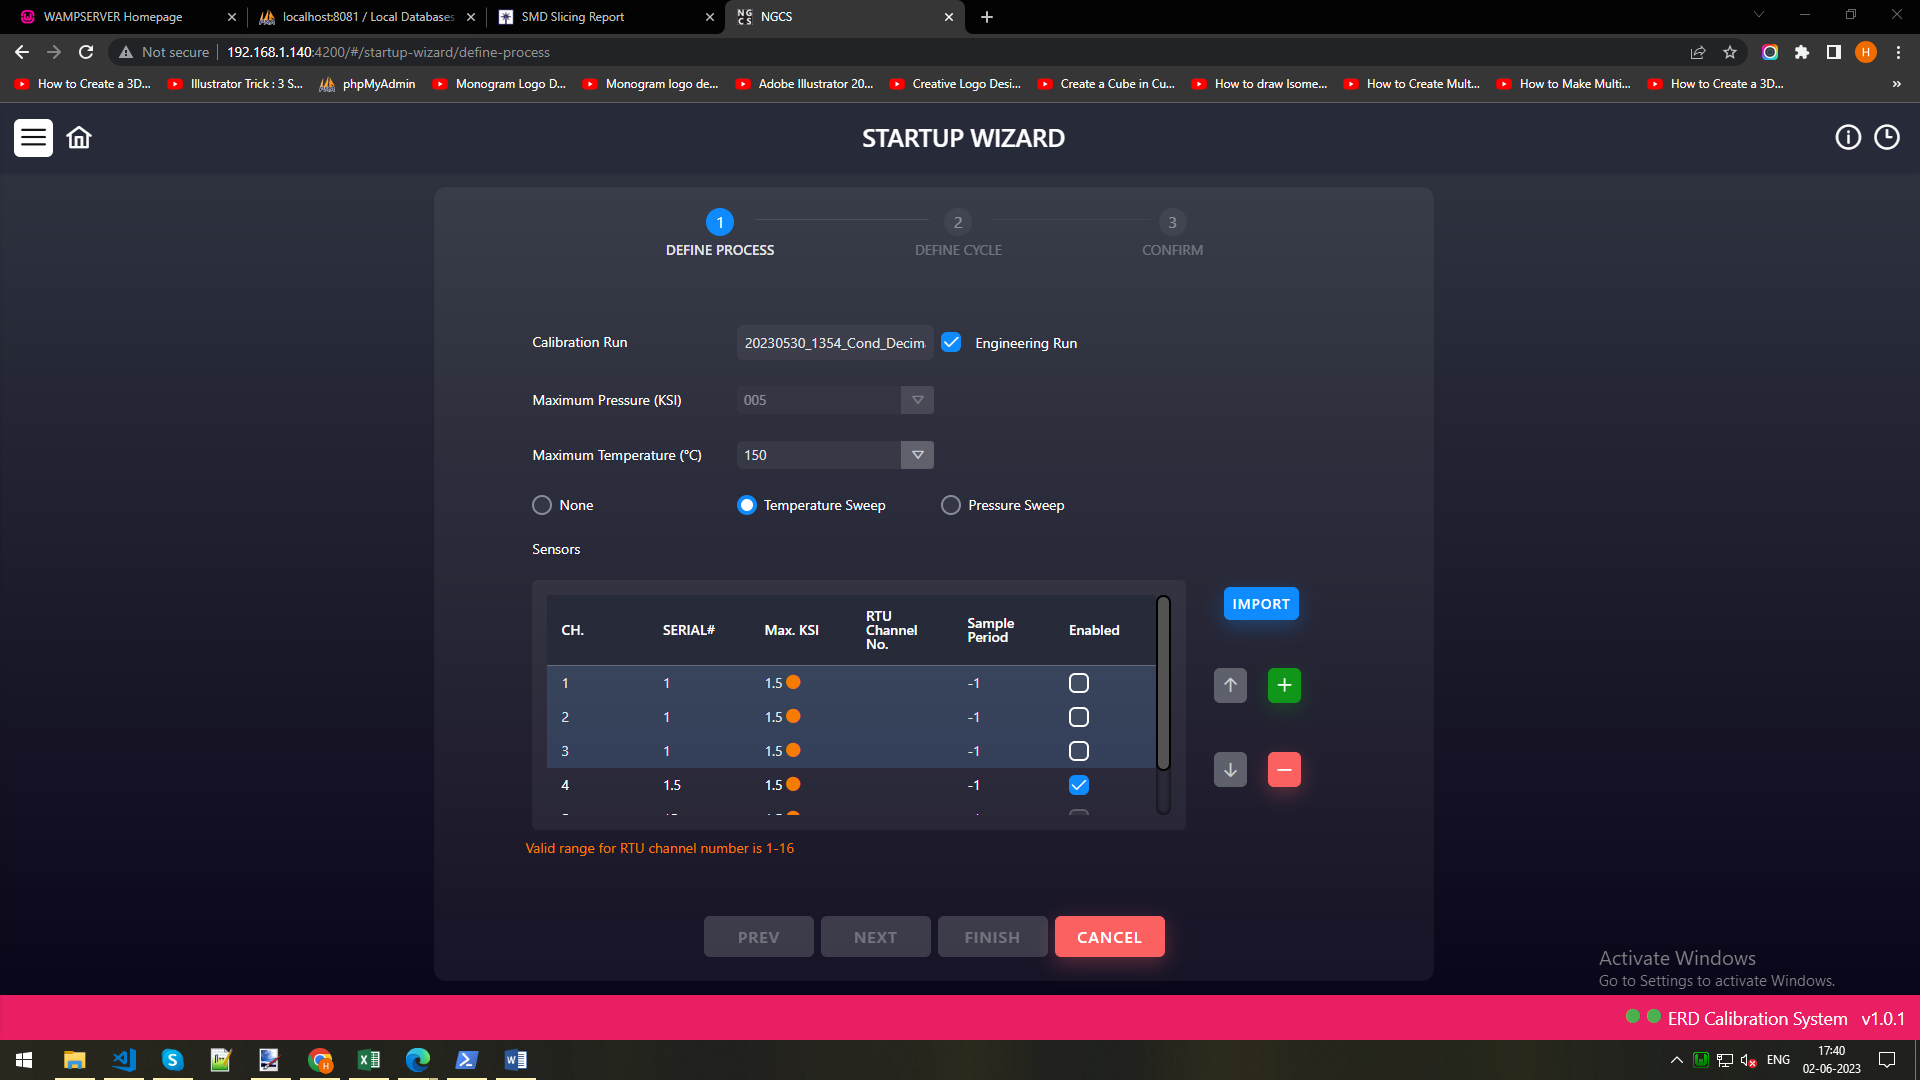The width and height of the screenshot is (1920, 1080).
Task: Open the info circle icon
Action: point(1848,138)
